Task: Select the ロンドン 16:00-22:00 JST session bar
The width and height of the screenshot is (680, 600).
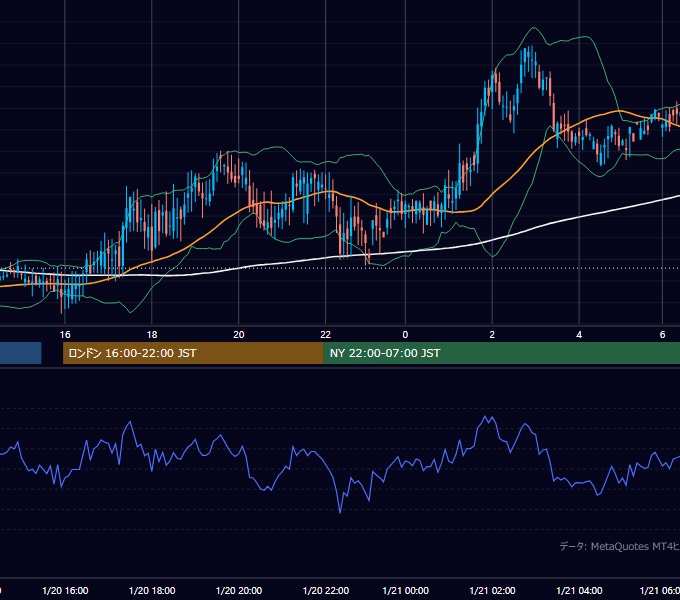Action: 193,353
